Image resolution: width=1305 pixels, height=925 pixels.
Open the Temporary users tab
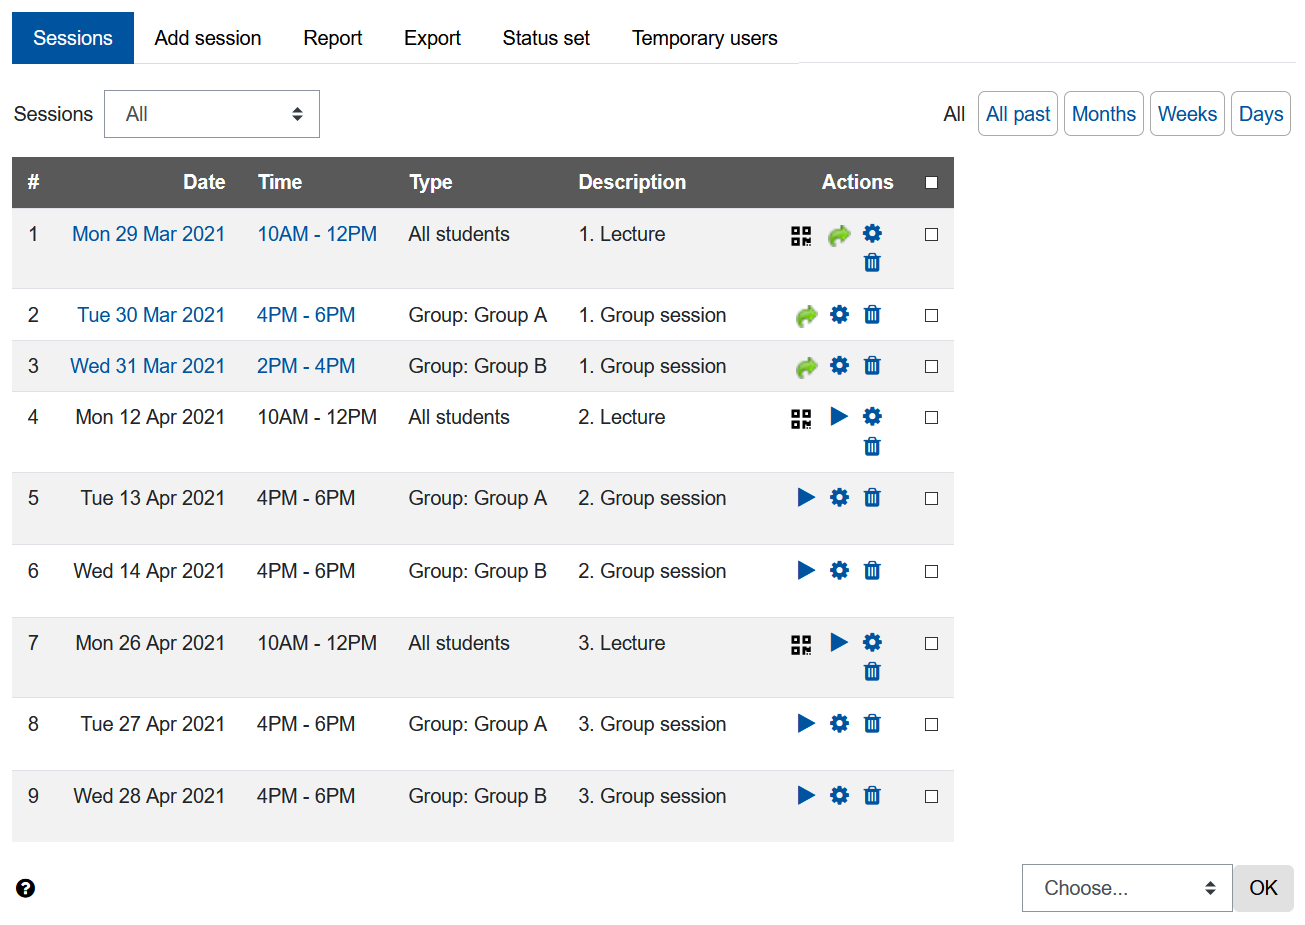click(704, 38)
